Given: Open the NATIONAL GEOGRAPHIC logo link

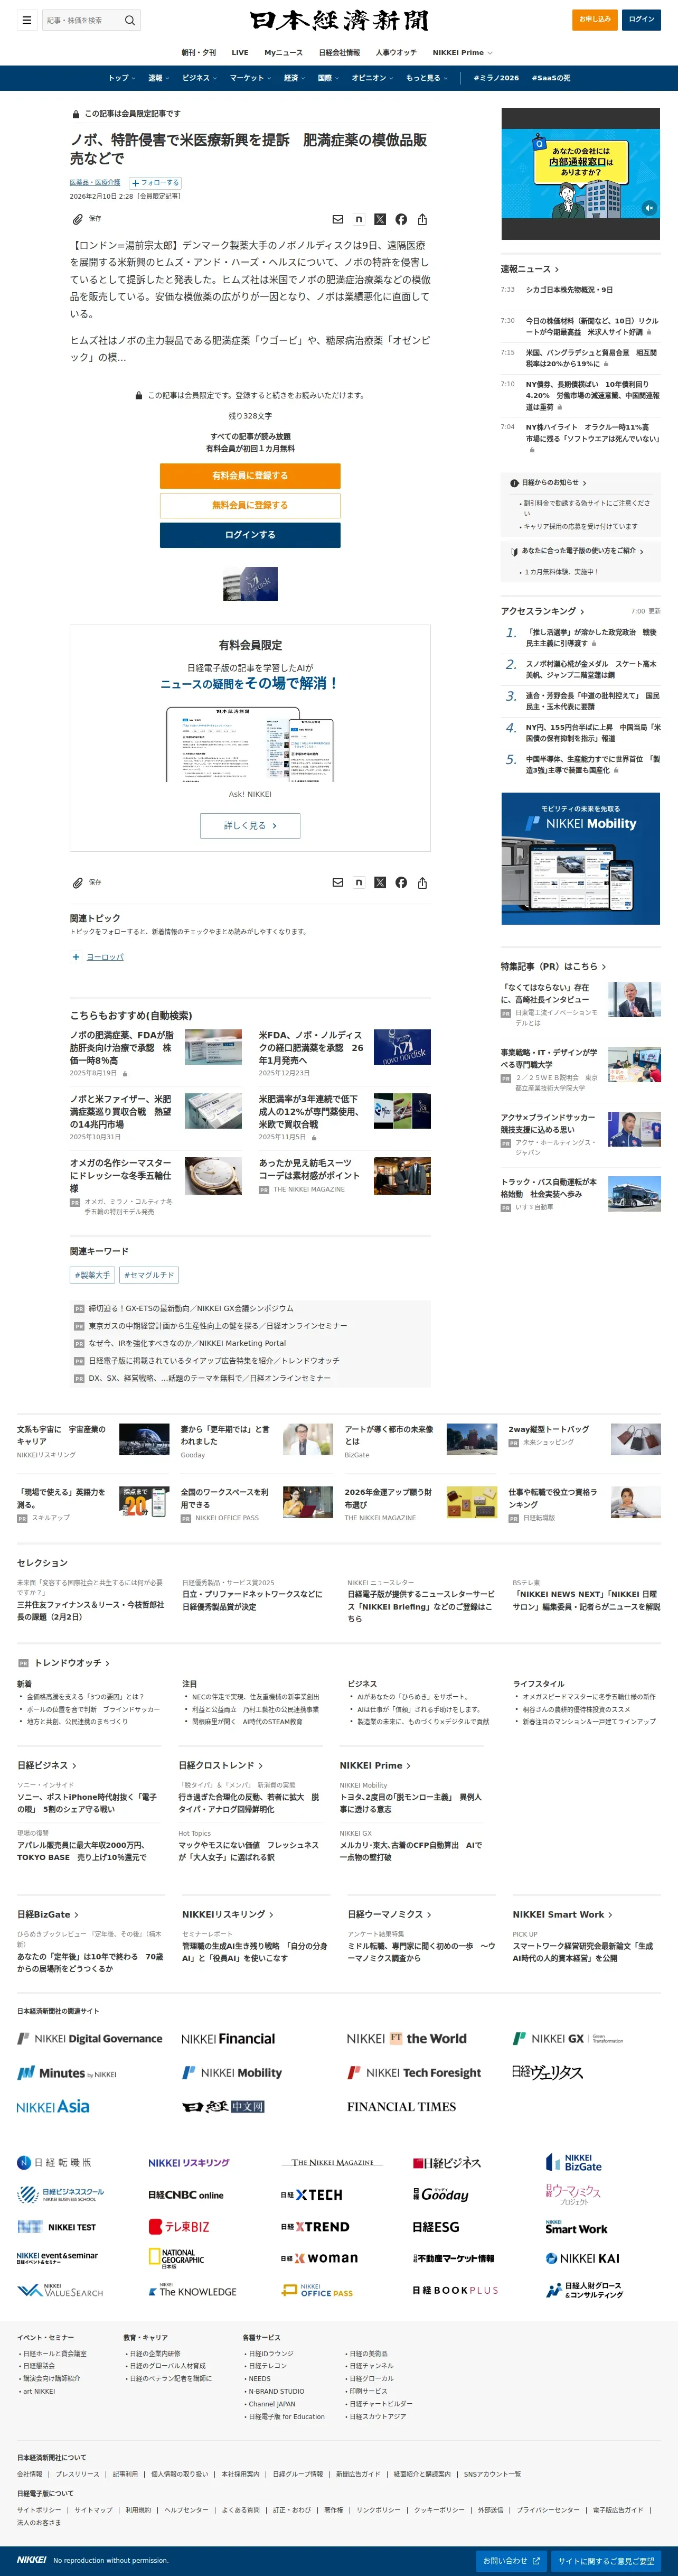Looking at the screenshot, I should 176,2259.
